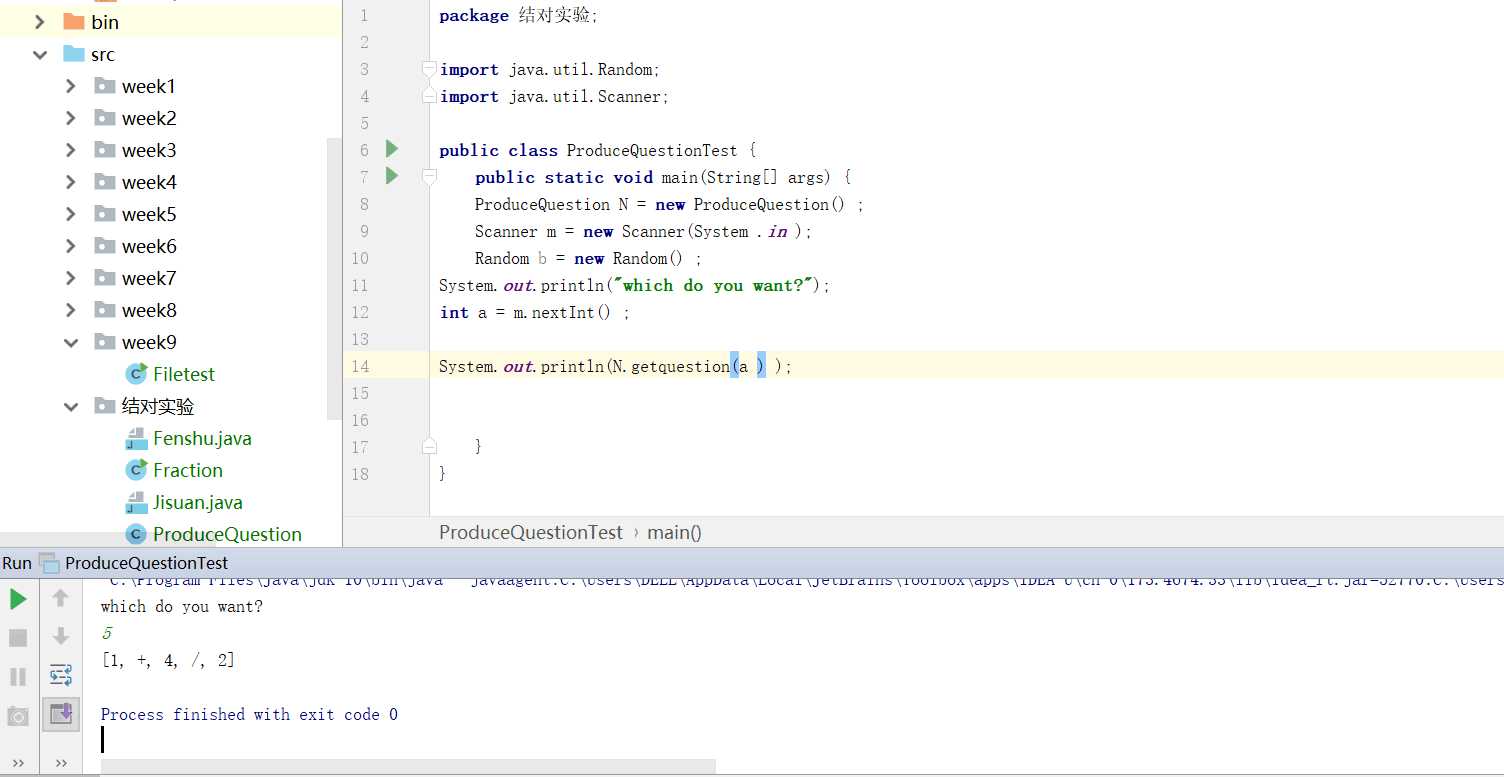Expand the week6 folder
1504x777 pixels.
(70, 246)
